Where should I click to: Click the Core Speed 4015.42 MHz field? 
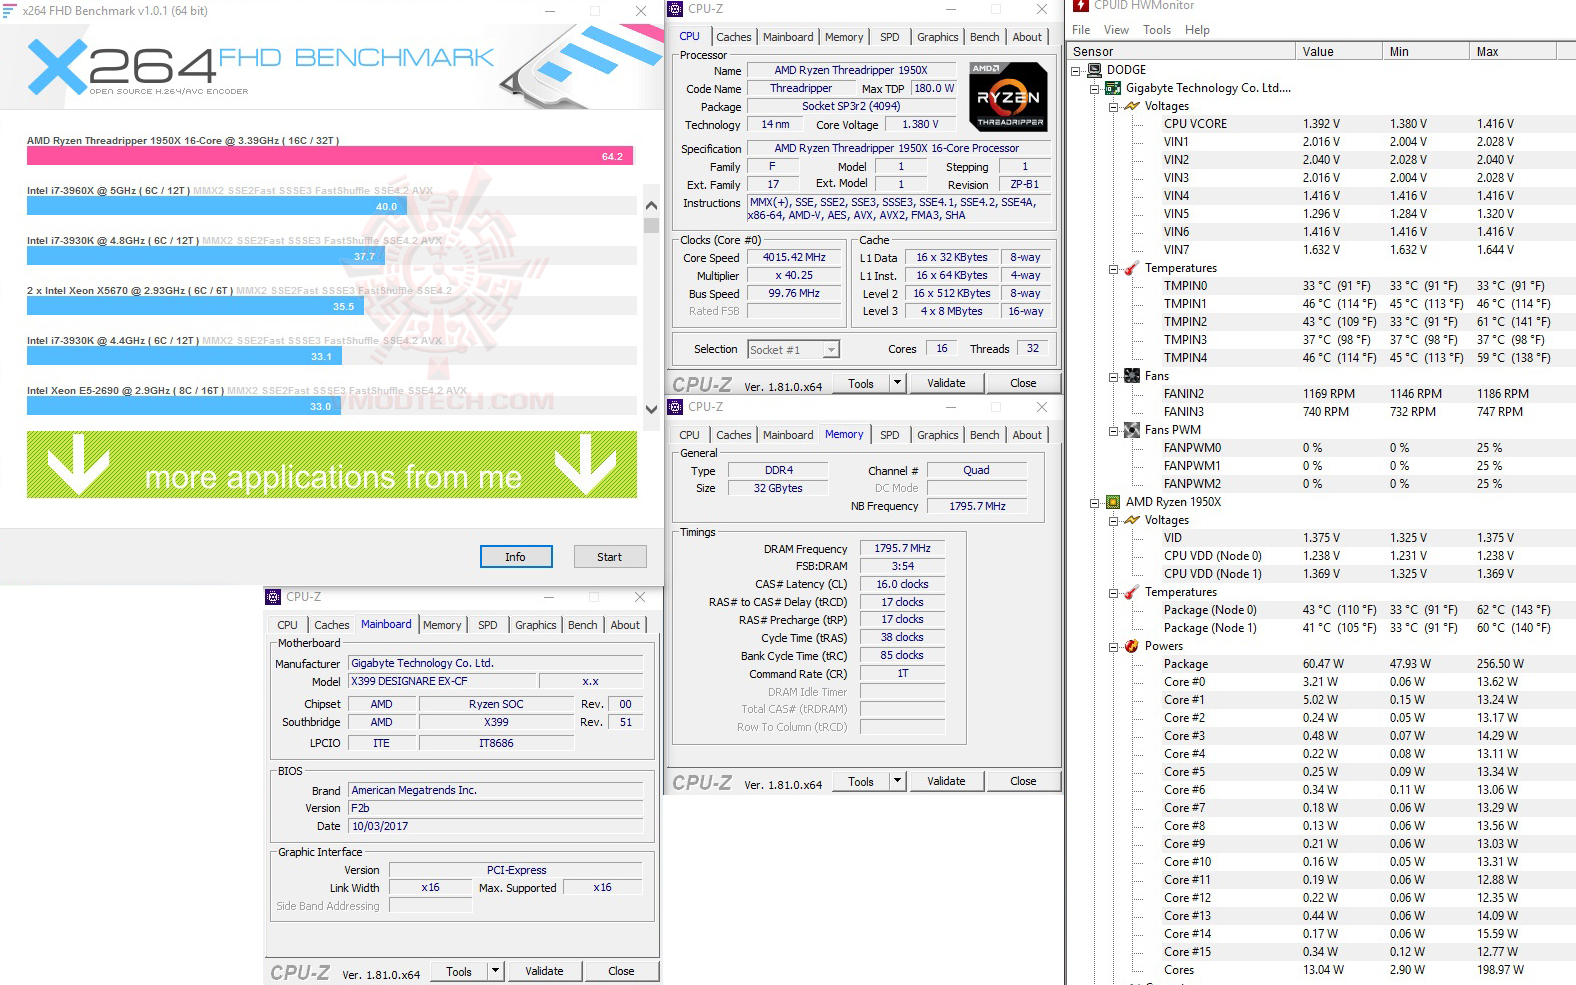[794, 258]
